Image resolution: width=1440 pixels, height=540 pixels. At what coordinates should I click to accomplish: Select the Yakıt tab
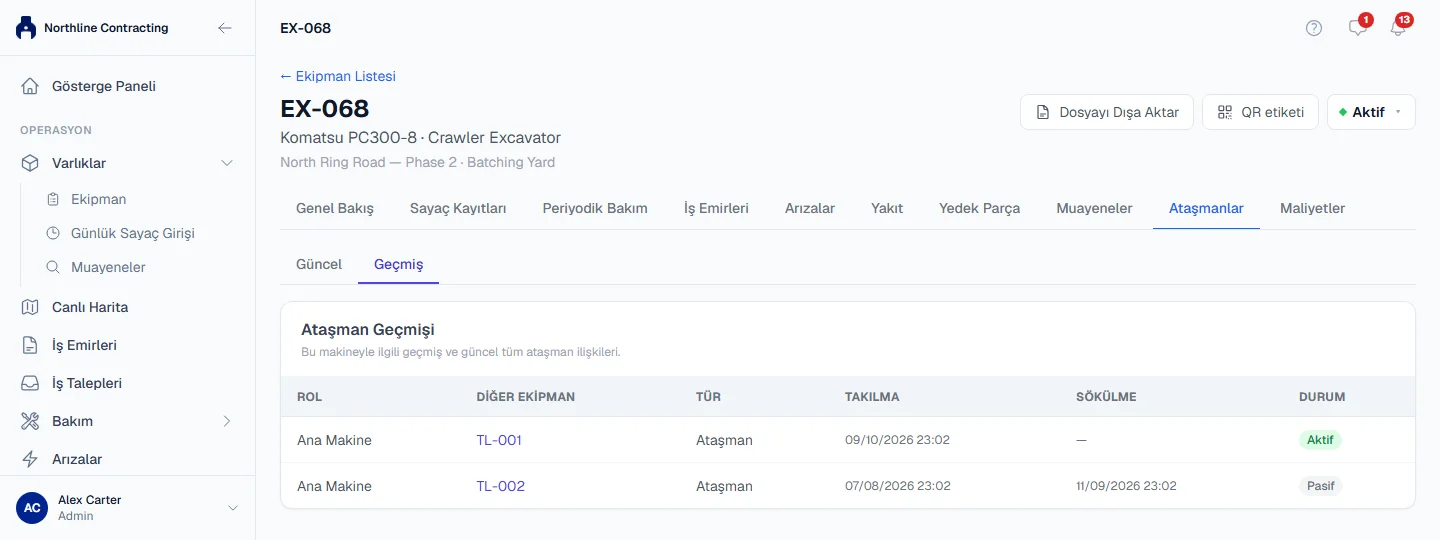[x=887, y=208]
